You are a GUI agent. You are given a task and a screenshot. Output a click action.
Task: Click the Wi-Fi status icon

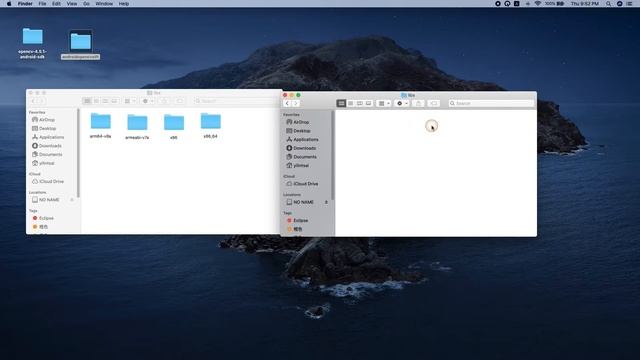point(538,4)
